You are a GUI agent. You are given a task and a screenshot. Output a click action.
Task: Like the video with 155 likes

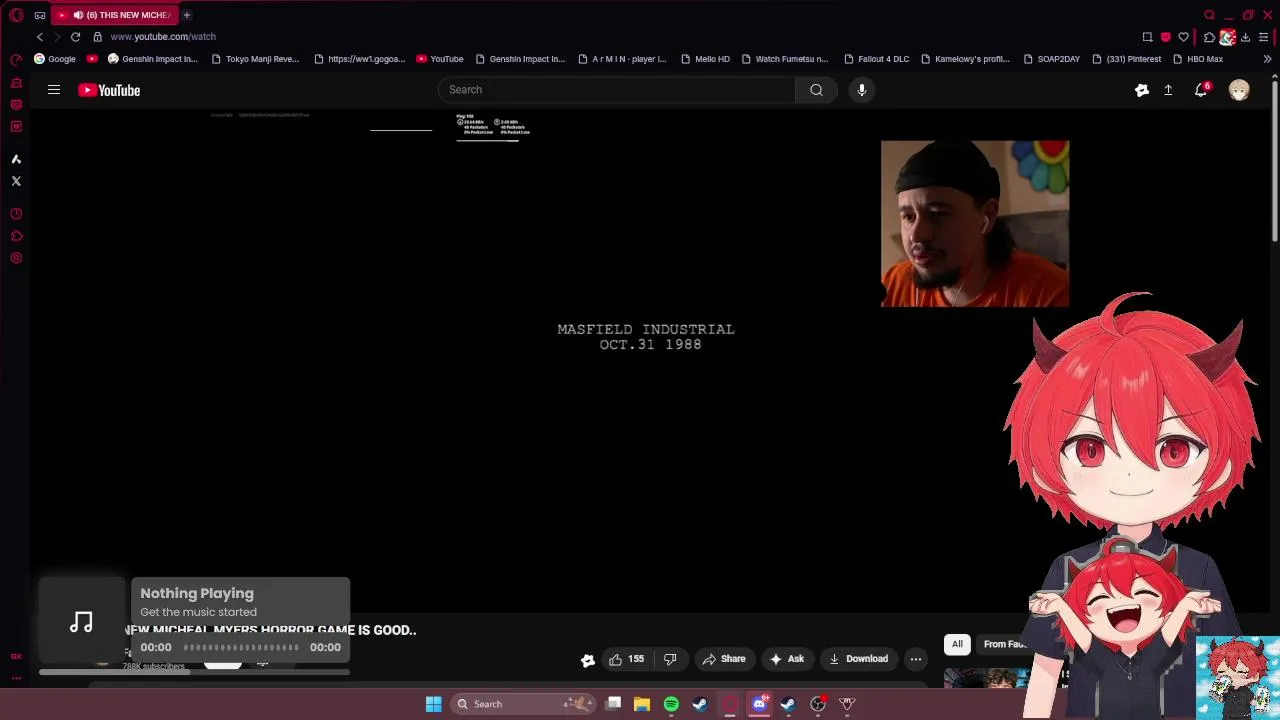tap(626, 659)
